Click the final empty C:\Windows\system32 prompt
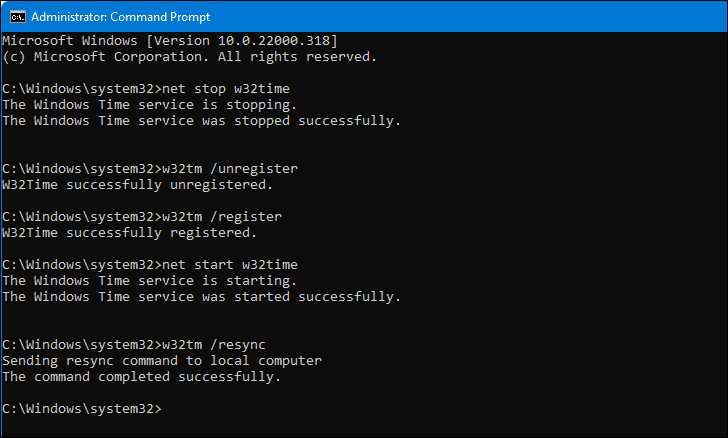Viewport: 728px width, 438px height. click(x=81, y=408)
